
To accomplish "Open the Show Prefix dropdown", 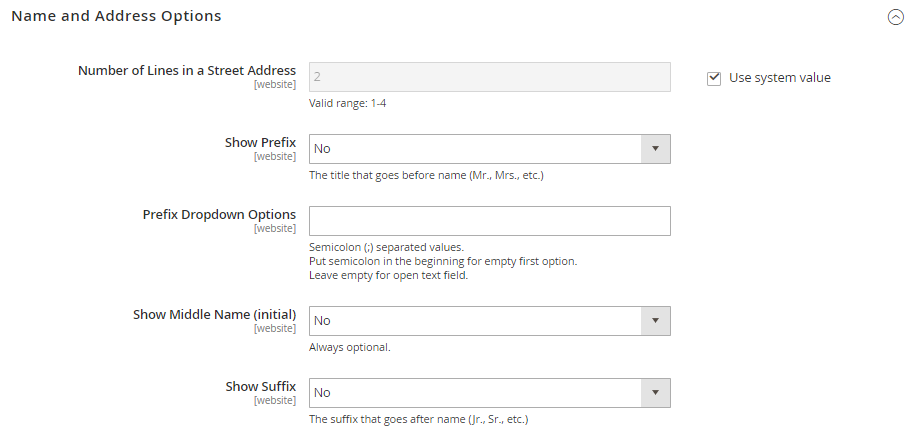I will (489, 149).
